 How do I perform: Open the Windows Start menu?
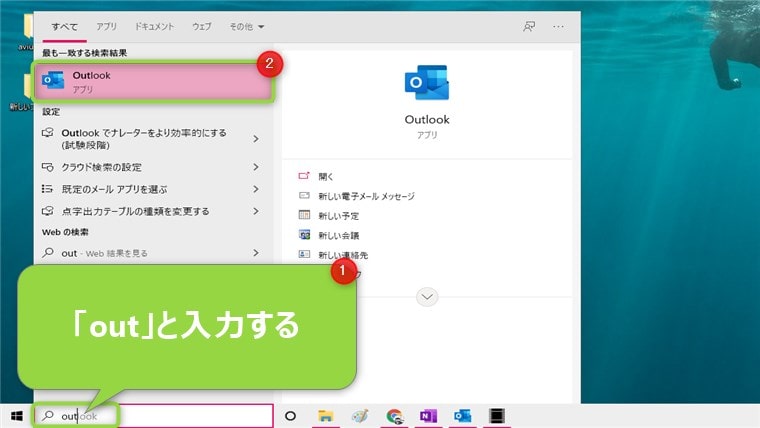pos(16,416)
